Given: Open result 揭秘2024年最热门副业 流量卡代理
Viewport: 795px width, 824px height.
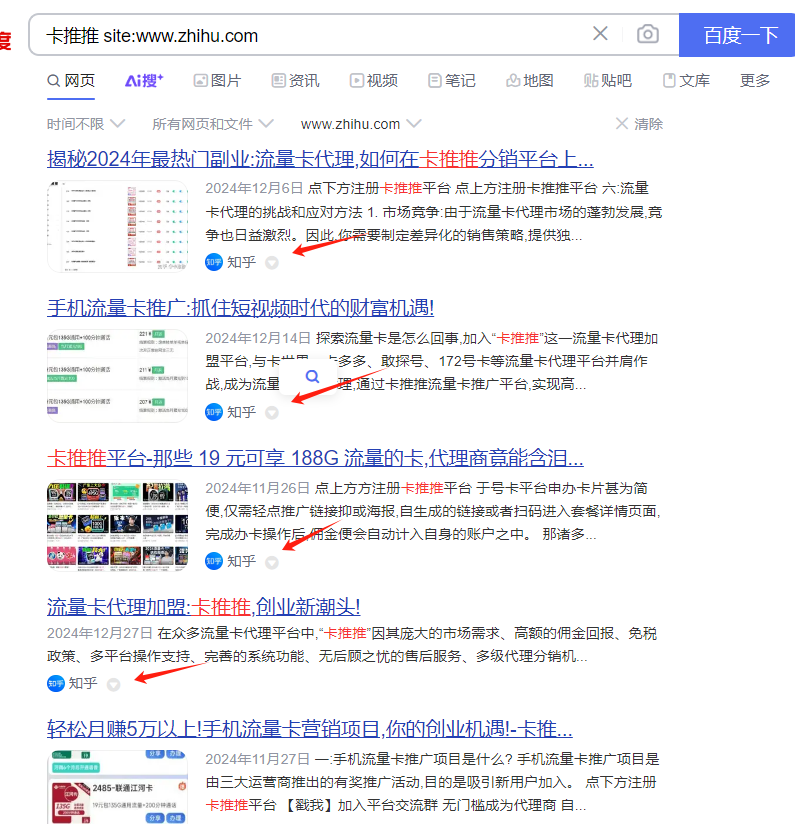Looking at the screenshot, I should (320, 159).
